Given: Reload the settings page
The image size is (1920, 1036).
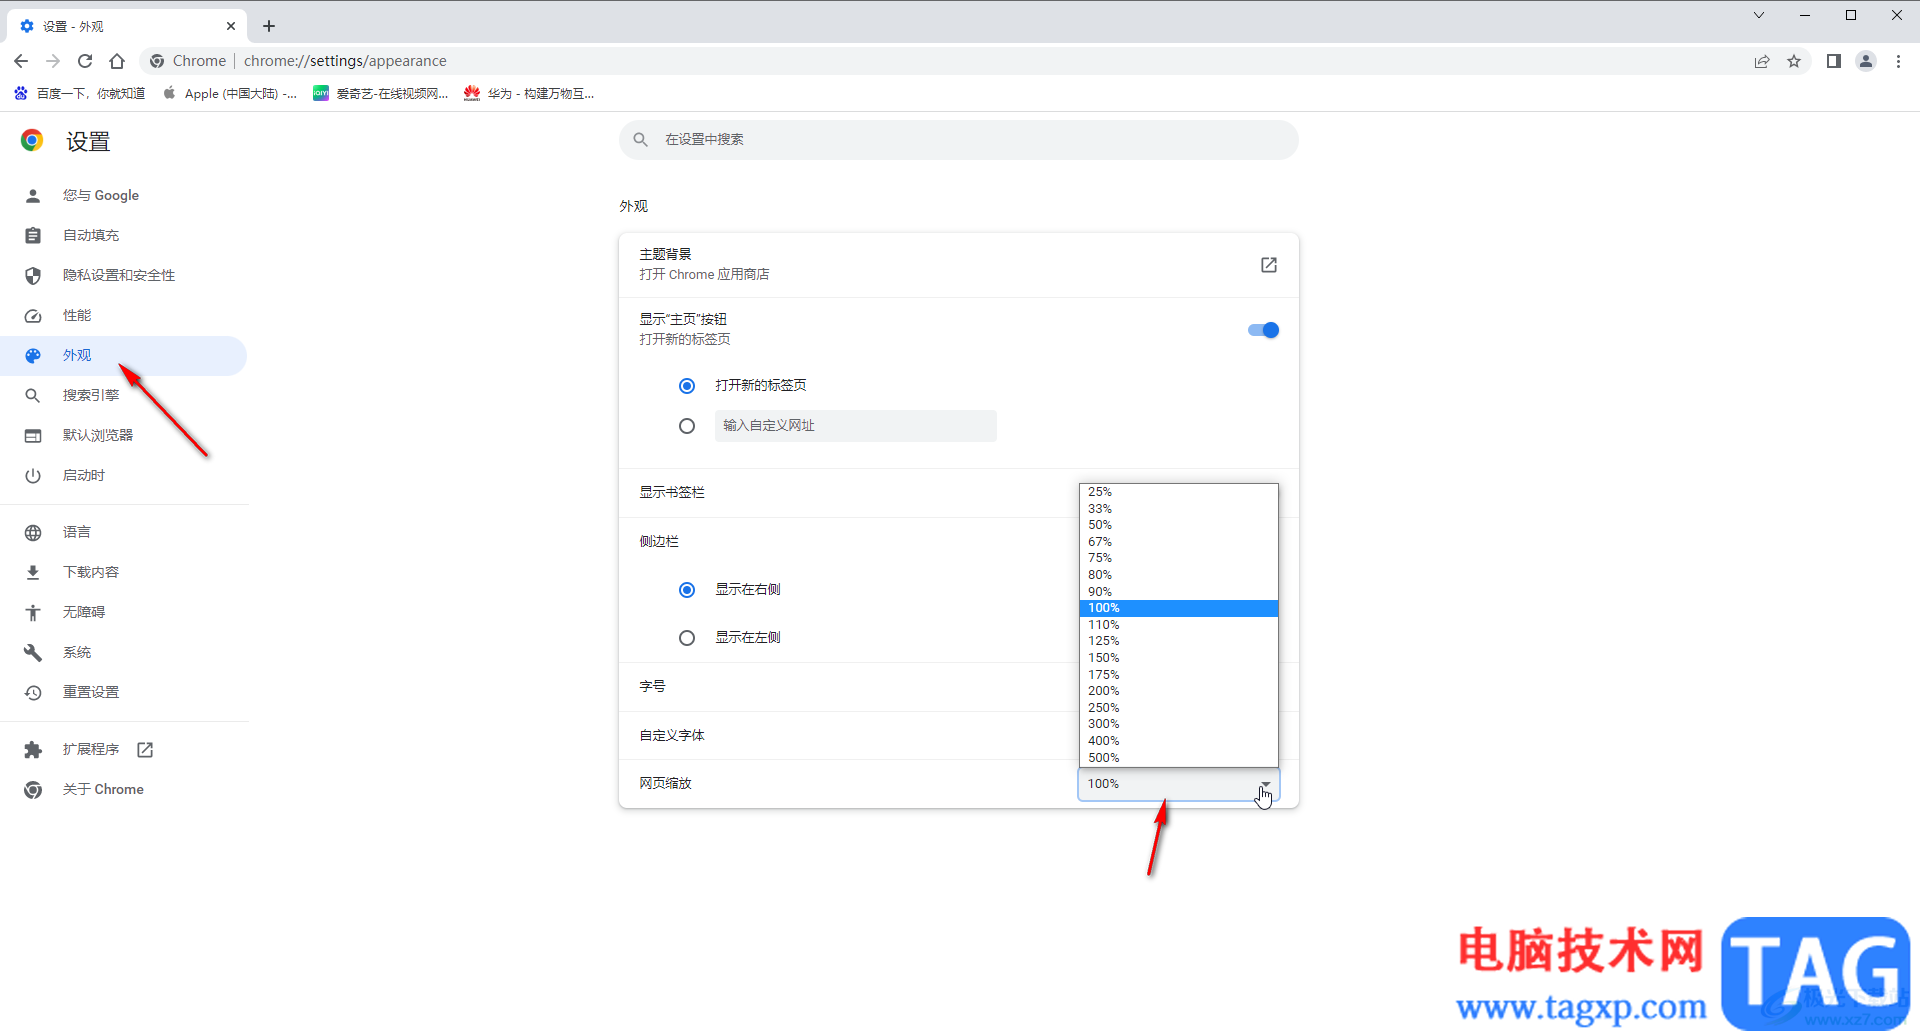Looking at the screenshot, I should click(x=85, y=61).
